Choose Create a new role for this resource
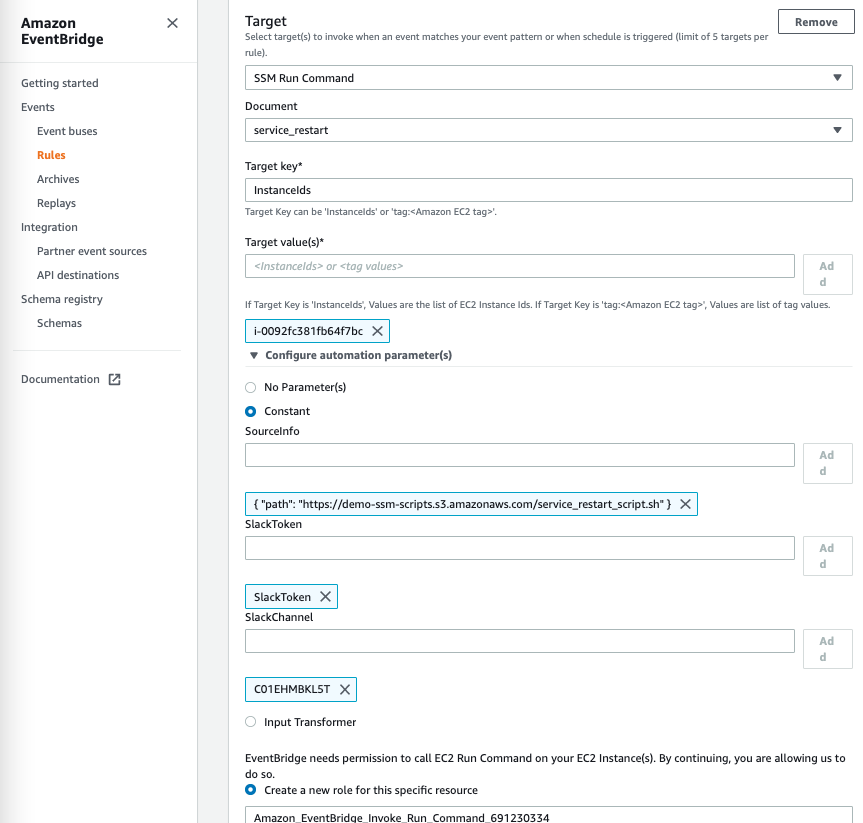Image resolution: width=863 pixels, height=823 pixels. [250, 789]
